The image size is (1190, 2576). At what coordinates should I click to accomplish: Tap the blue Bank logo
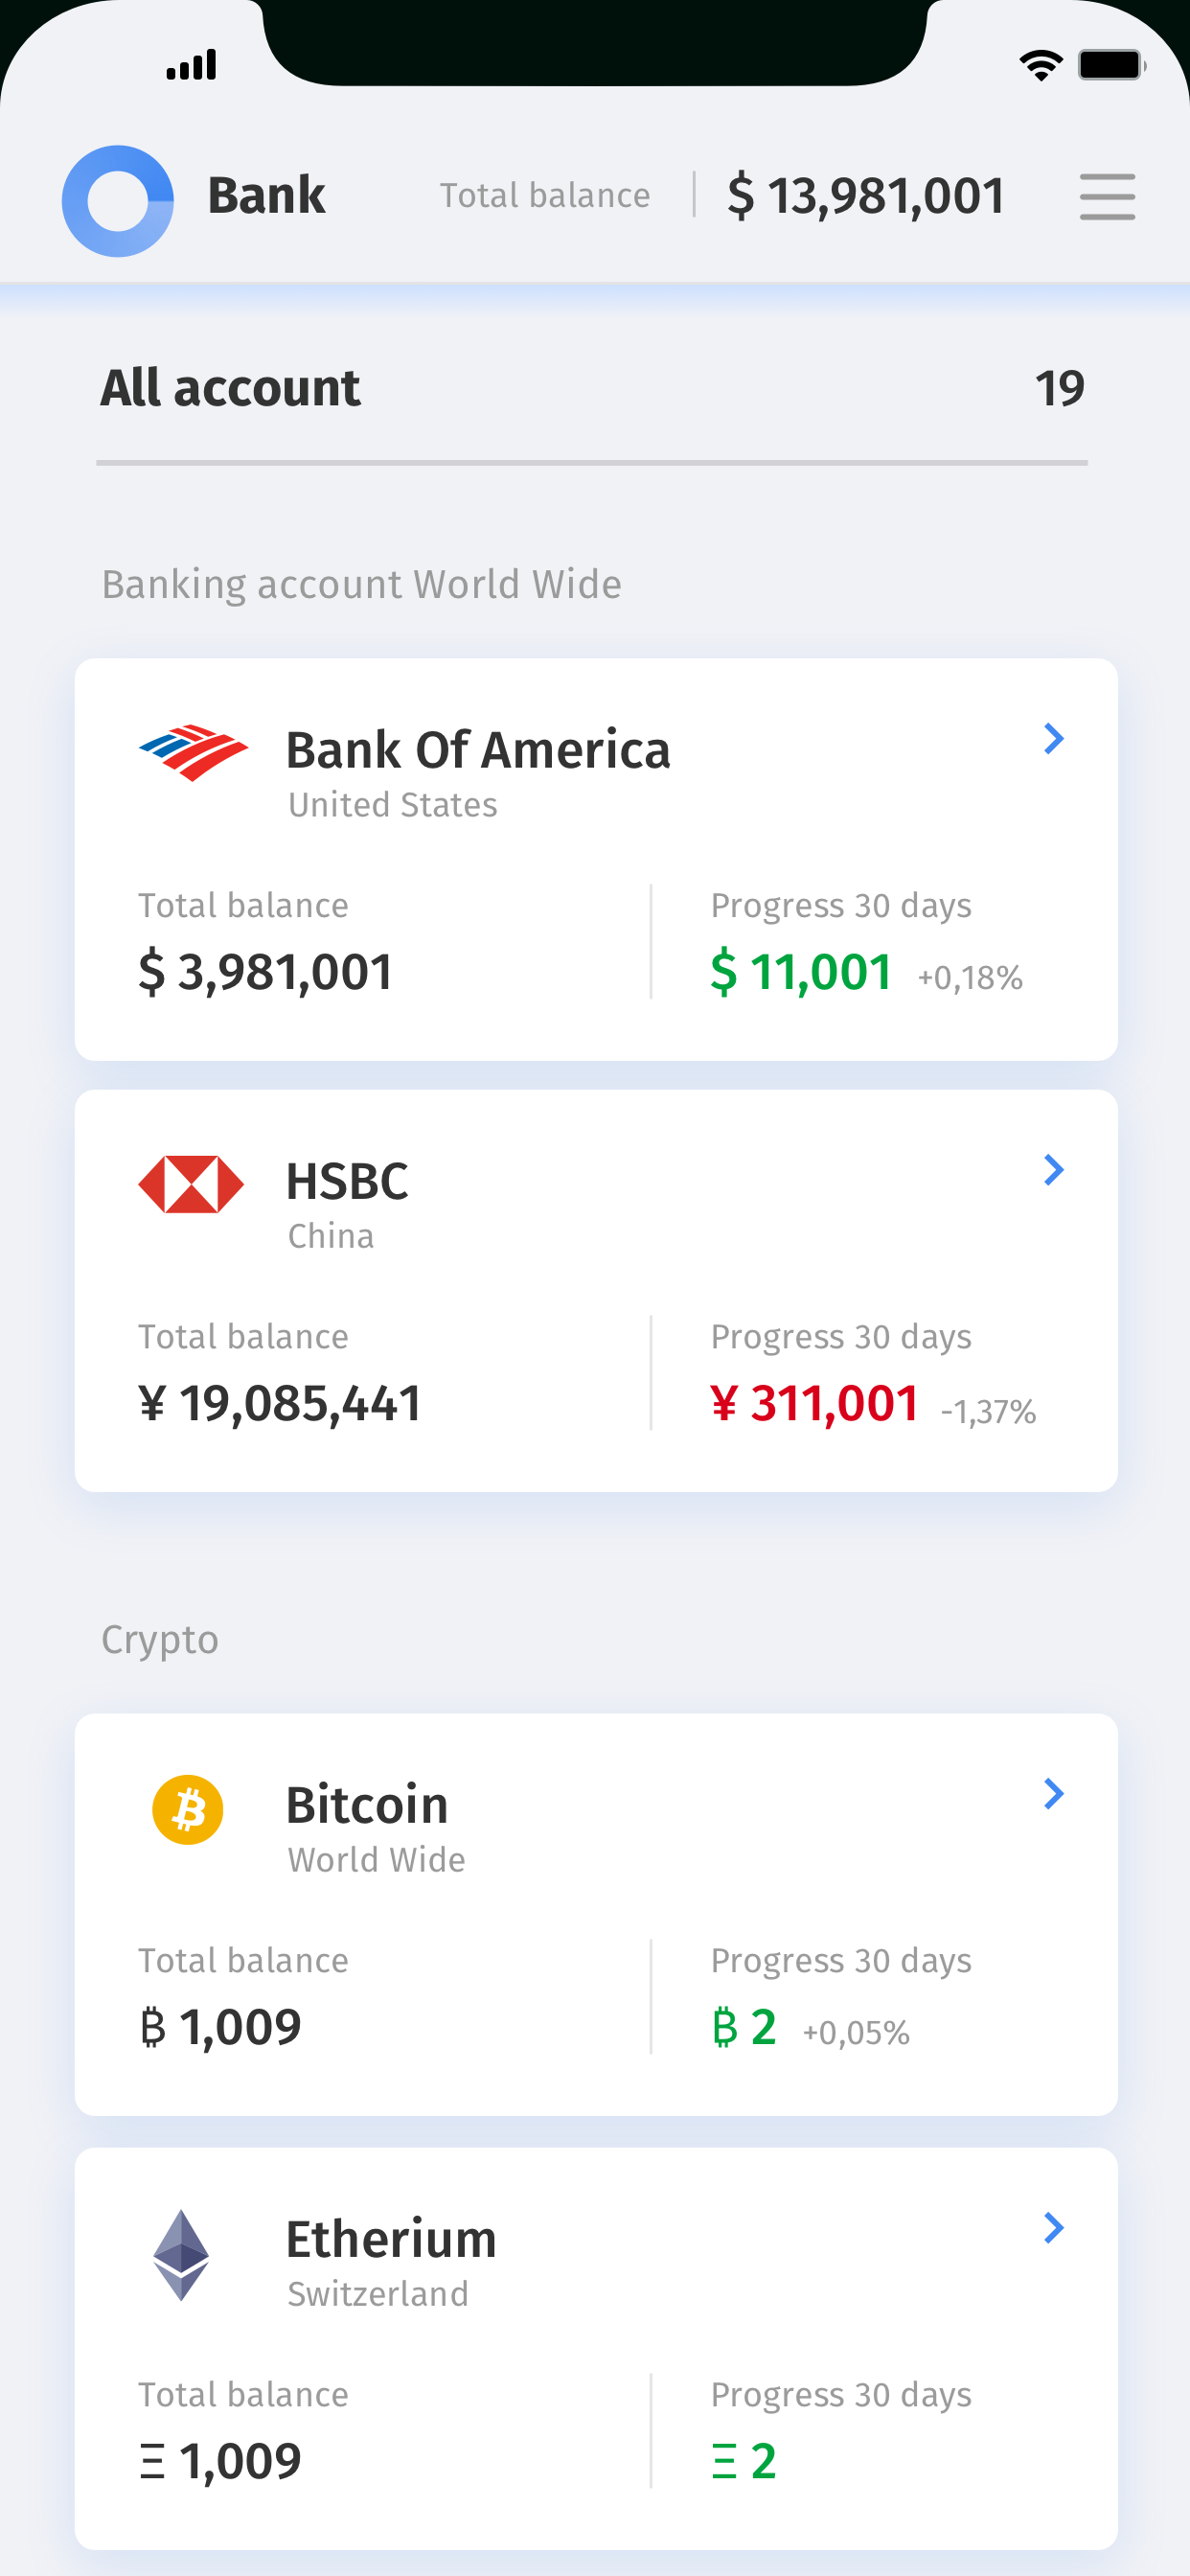(118, 201)
